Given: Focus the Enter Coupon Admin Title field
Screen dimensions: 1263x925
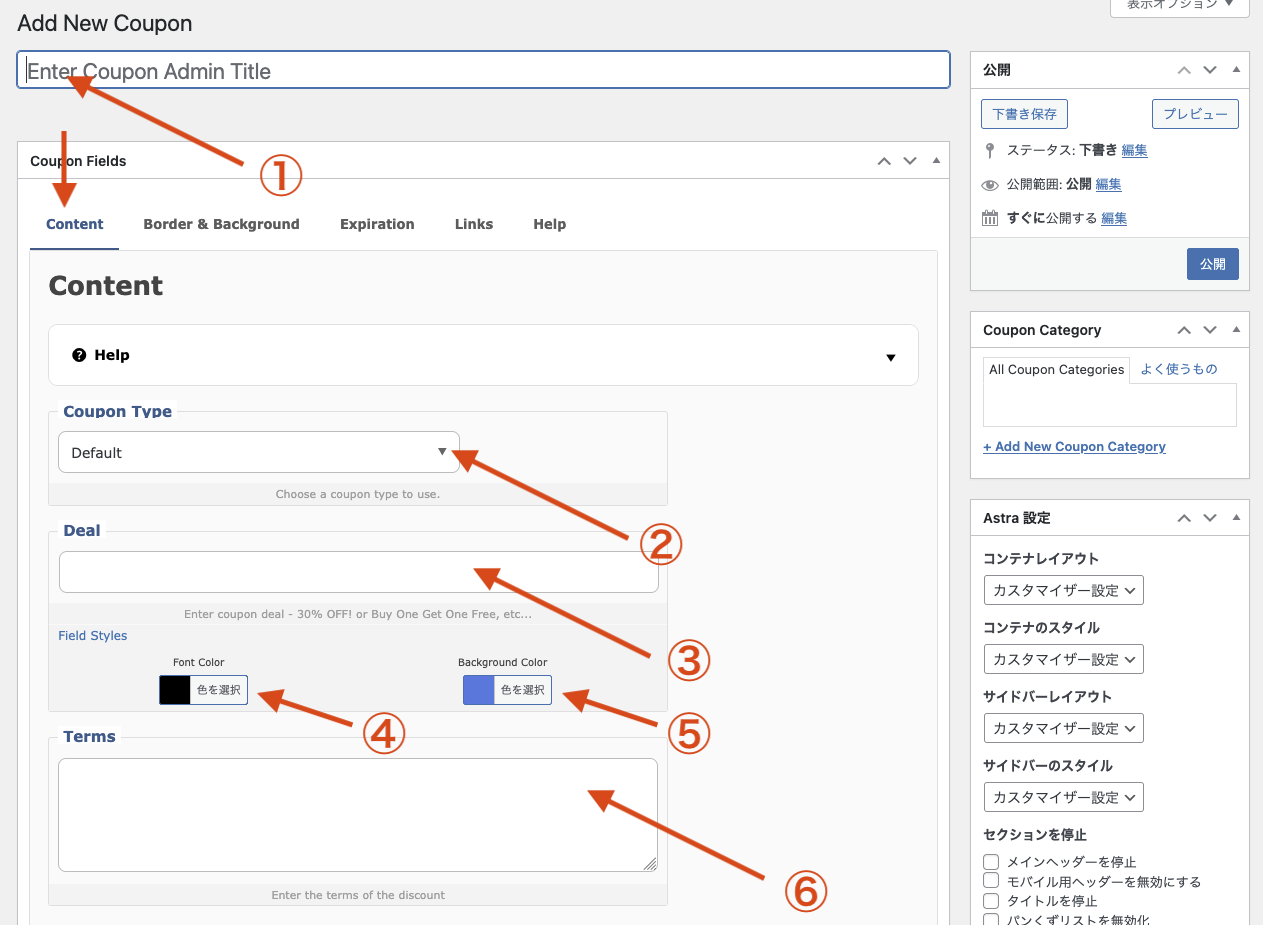Looking at the screenshot, I should (483, 71).
